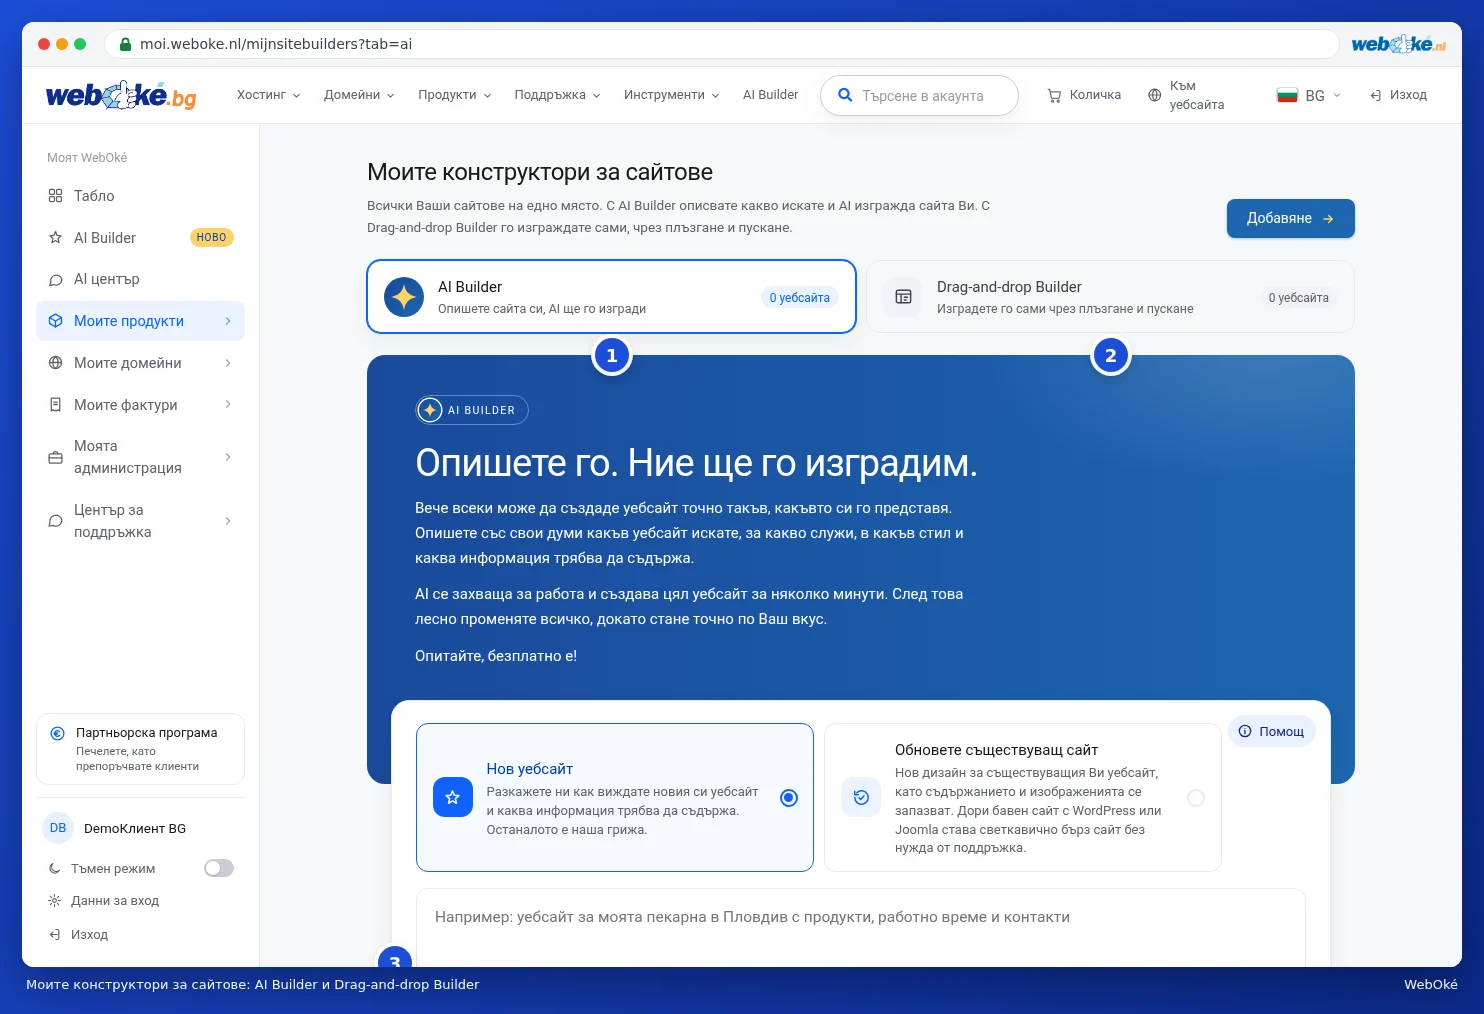1484x1014 pixels.
Task: Click the search magnifier icon
Action: pyautogui.click(x=845, y=95)
